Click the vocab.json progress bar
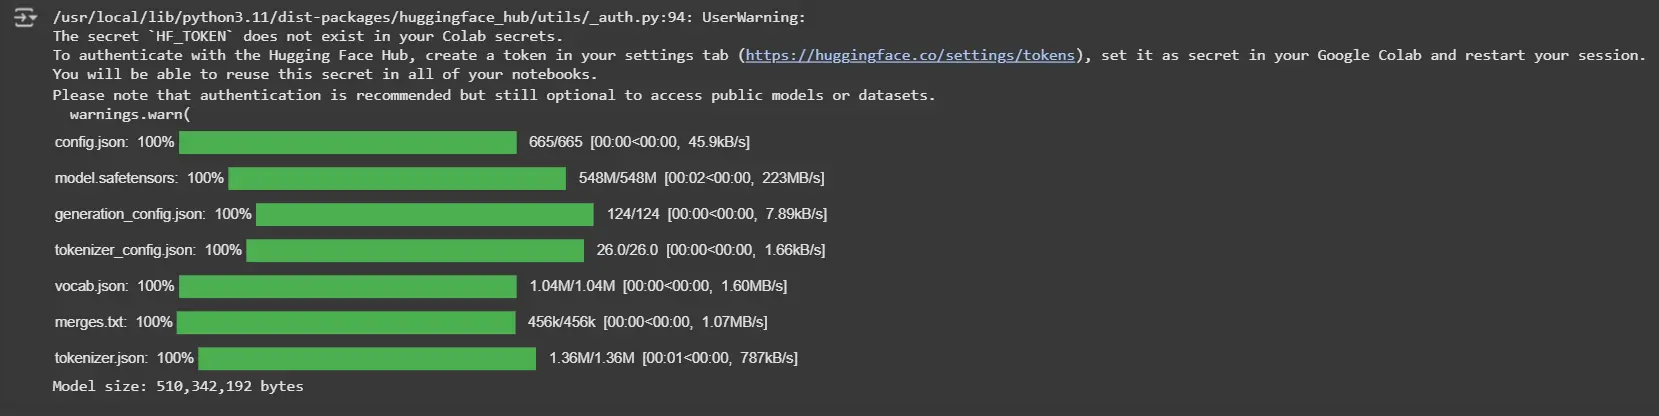This screenshot has width=1659, height=416. pyautogui.click(x=348, y=287)
